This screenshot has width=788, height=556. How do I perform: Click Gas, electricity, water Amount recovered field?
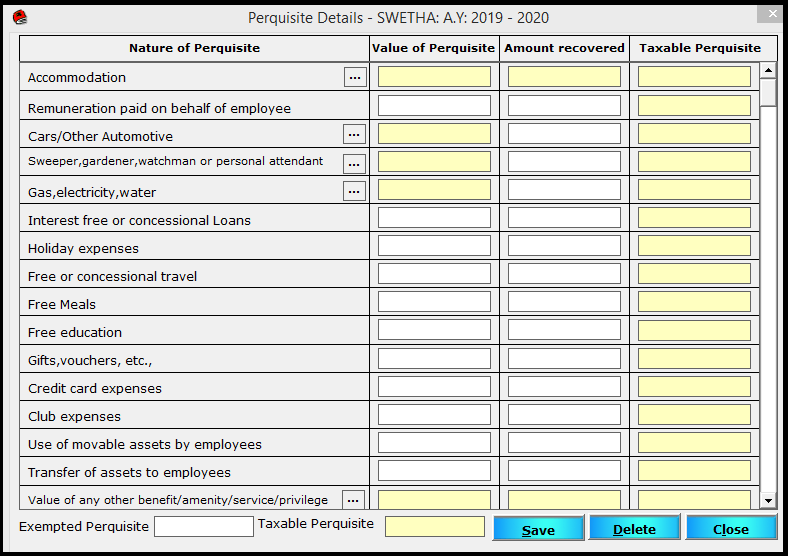point(564,190)
